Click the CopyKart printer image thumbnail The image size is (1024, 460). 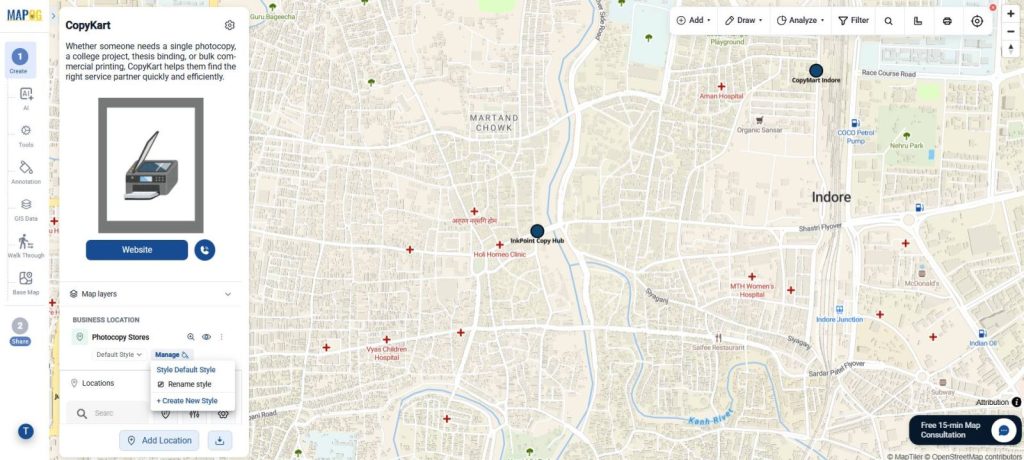[x=151, y=165]
